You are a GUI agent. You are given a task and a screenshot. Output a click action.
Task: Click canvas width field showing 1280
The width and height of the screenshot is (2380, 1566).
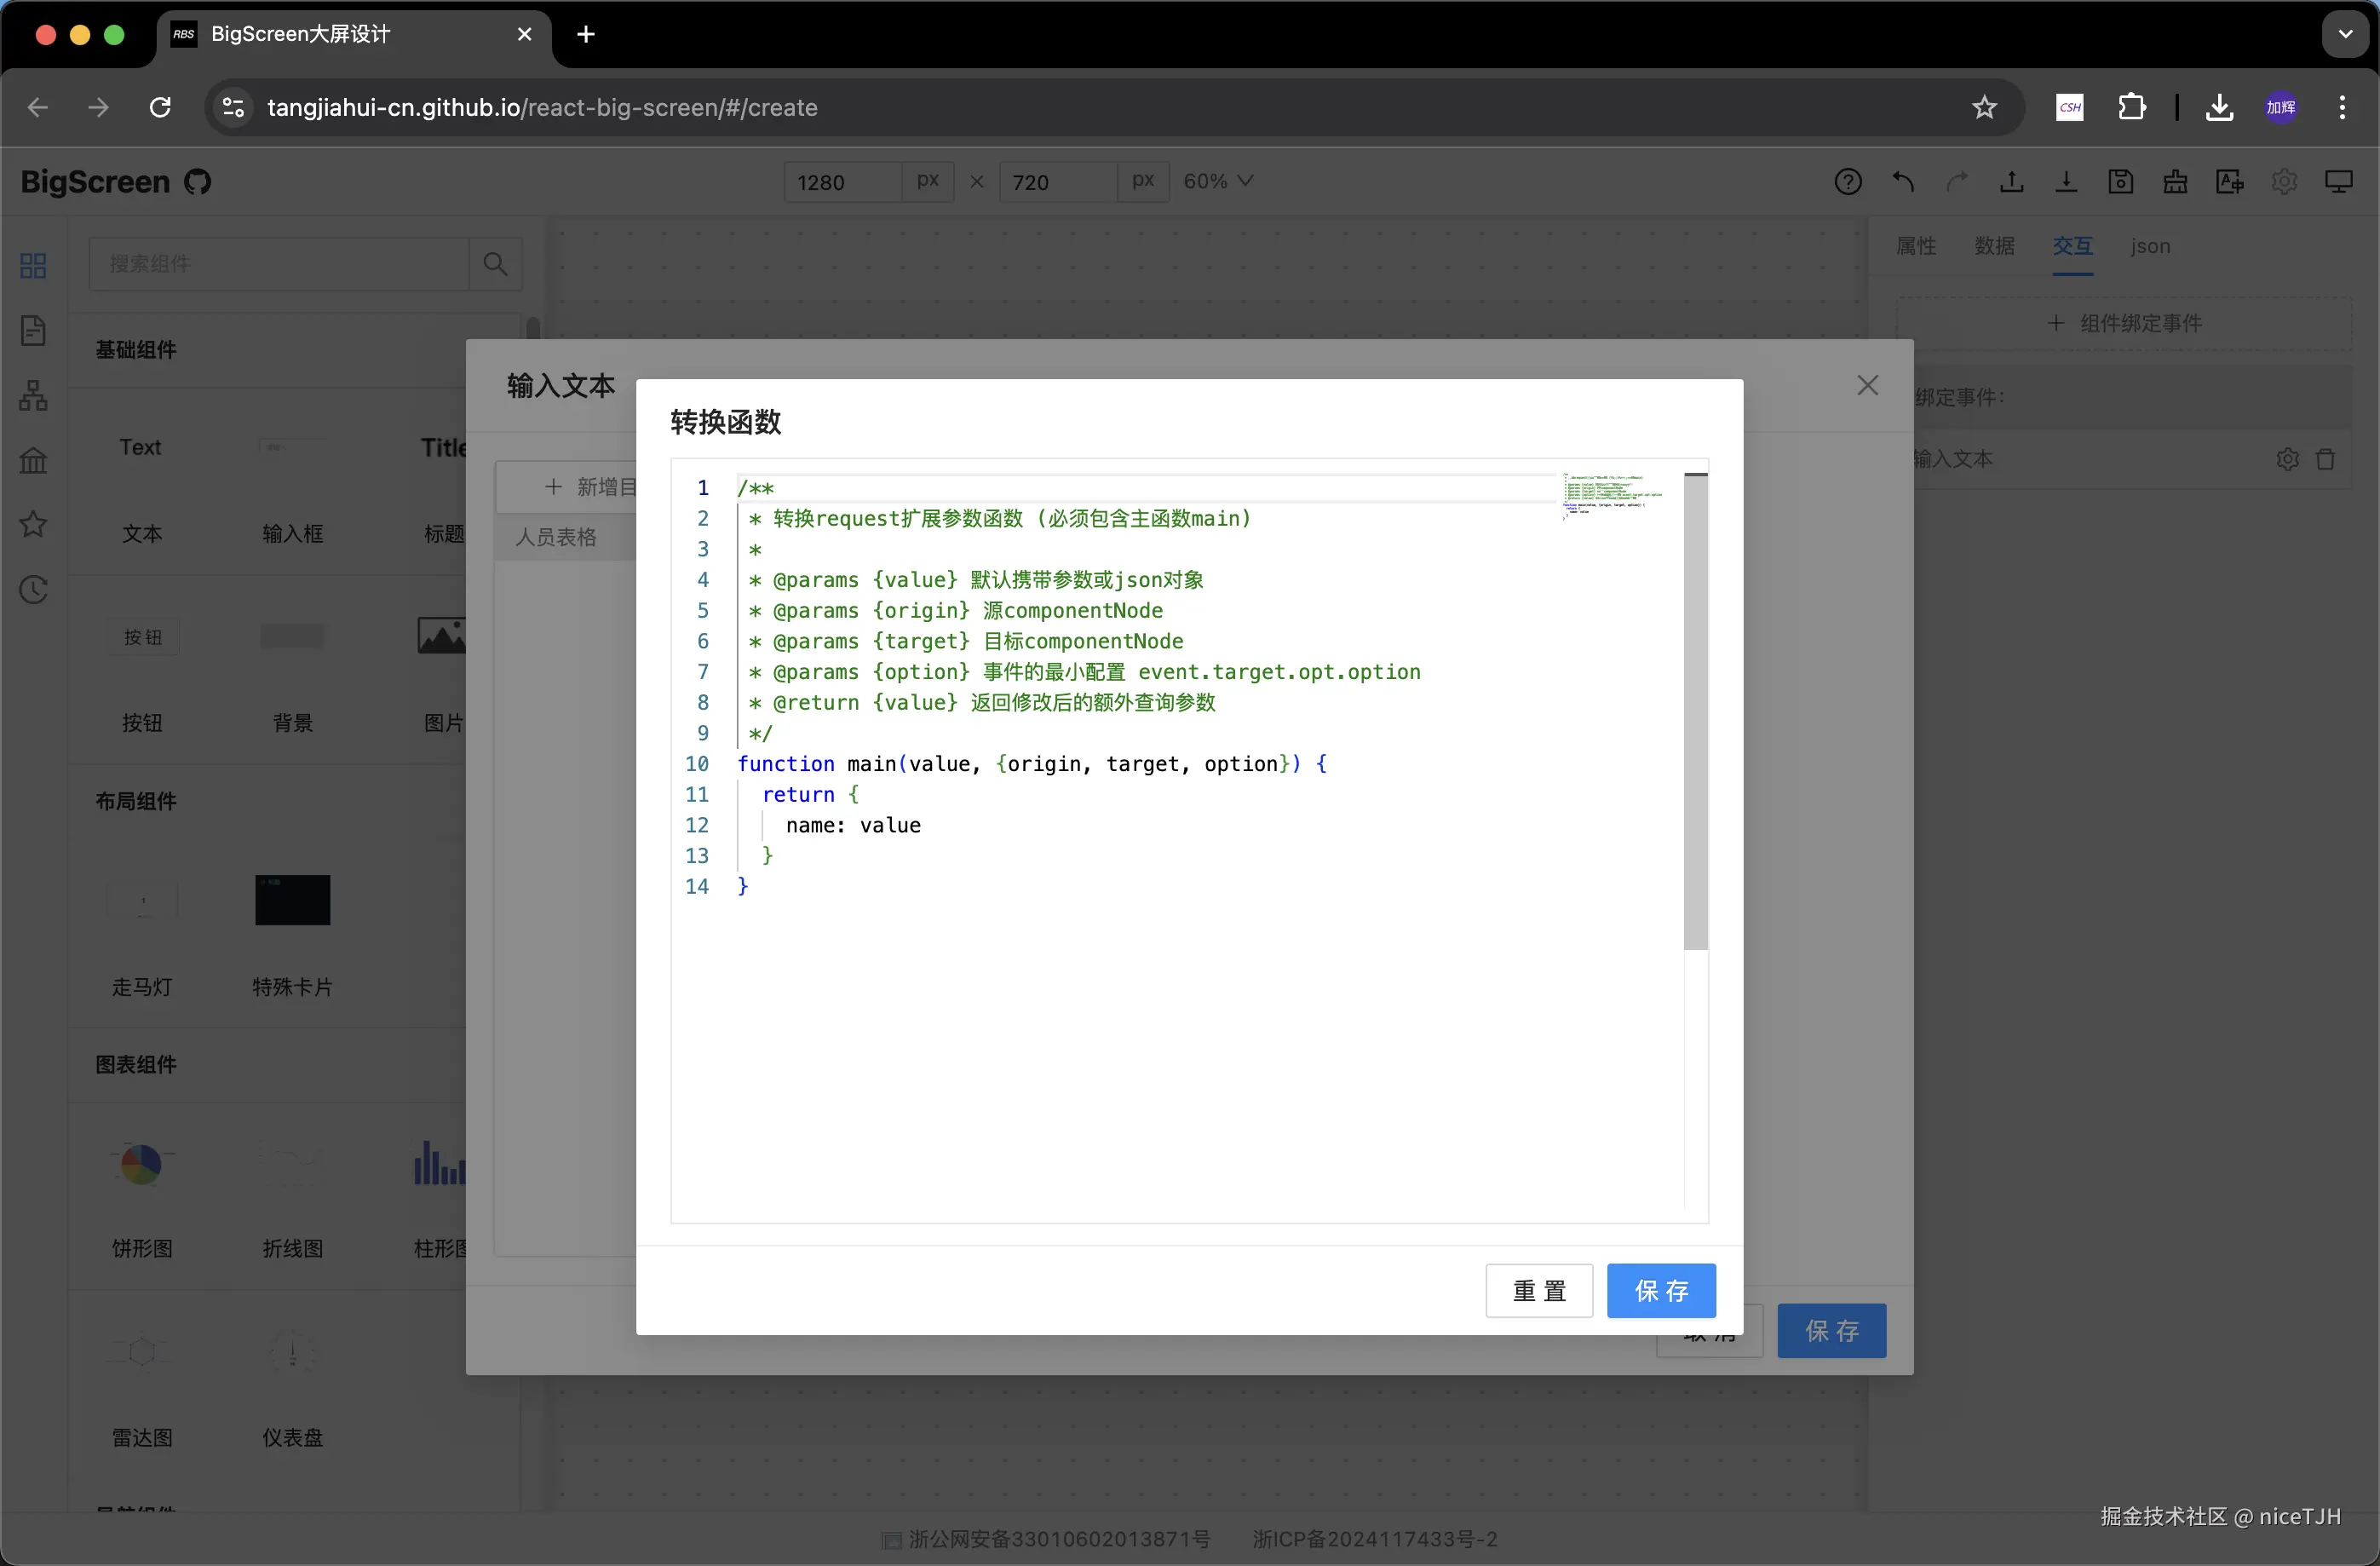(x=842, y=182)
